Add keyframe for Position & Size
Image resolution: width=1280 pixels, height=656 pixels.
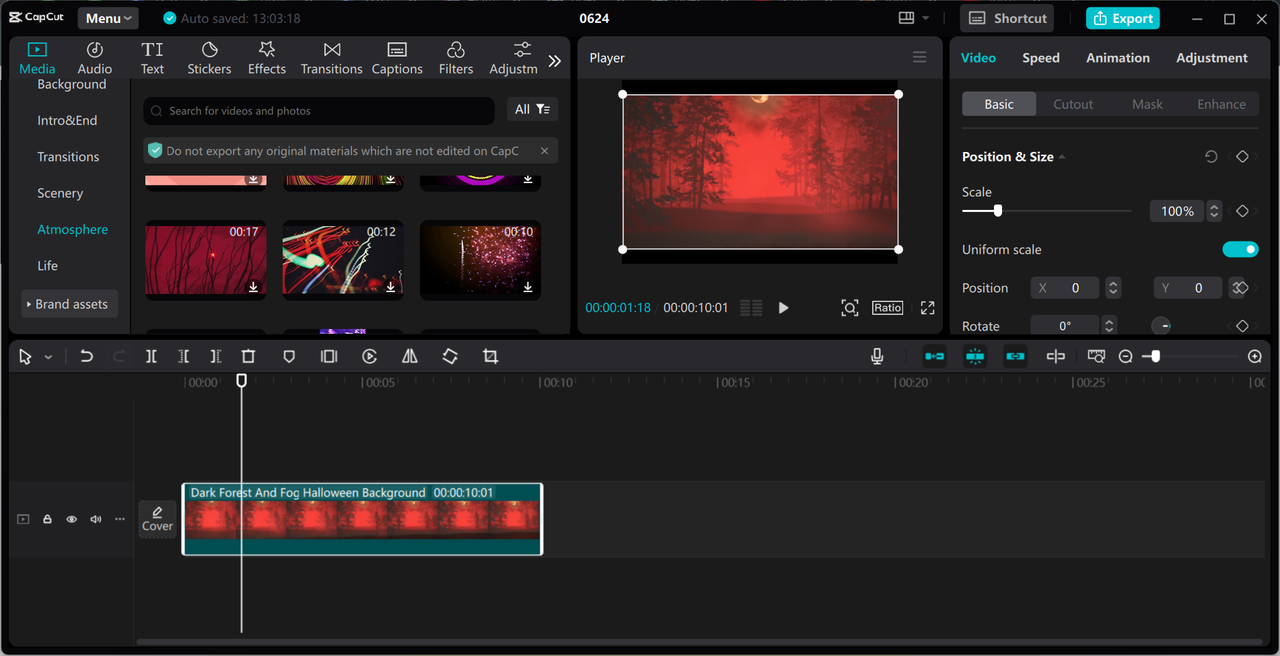click(x=1242, y=157)
